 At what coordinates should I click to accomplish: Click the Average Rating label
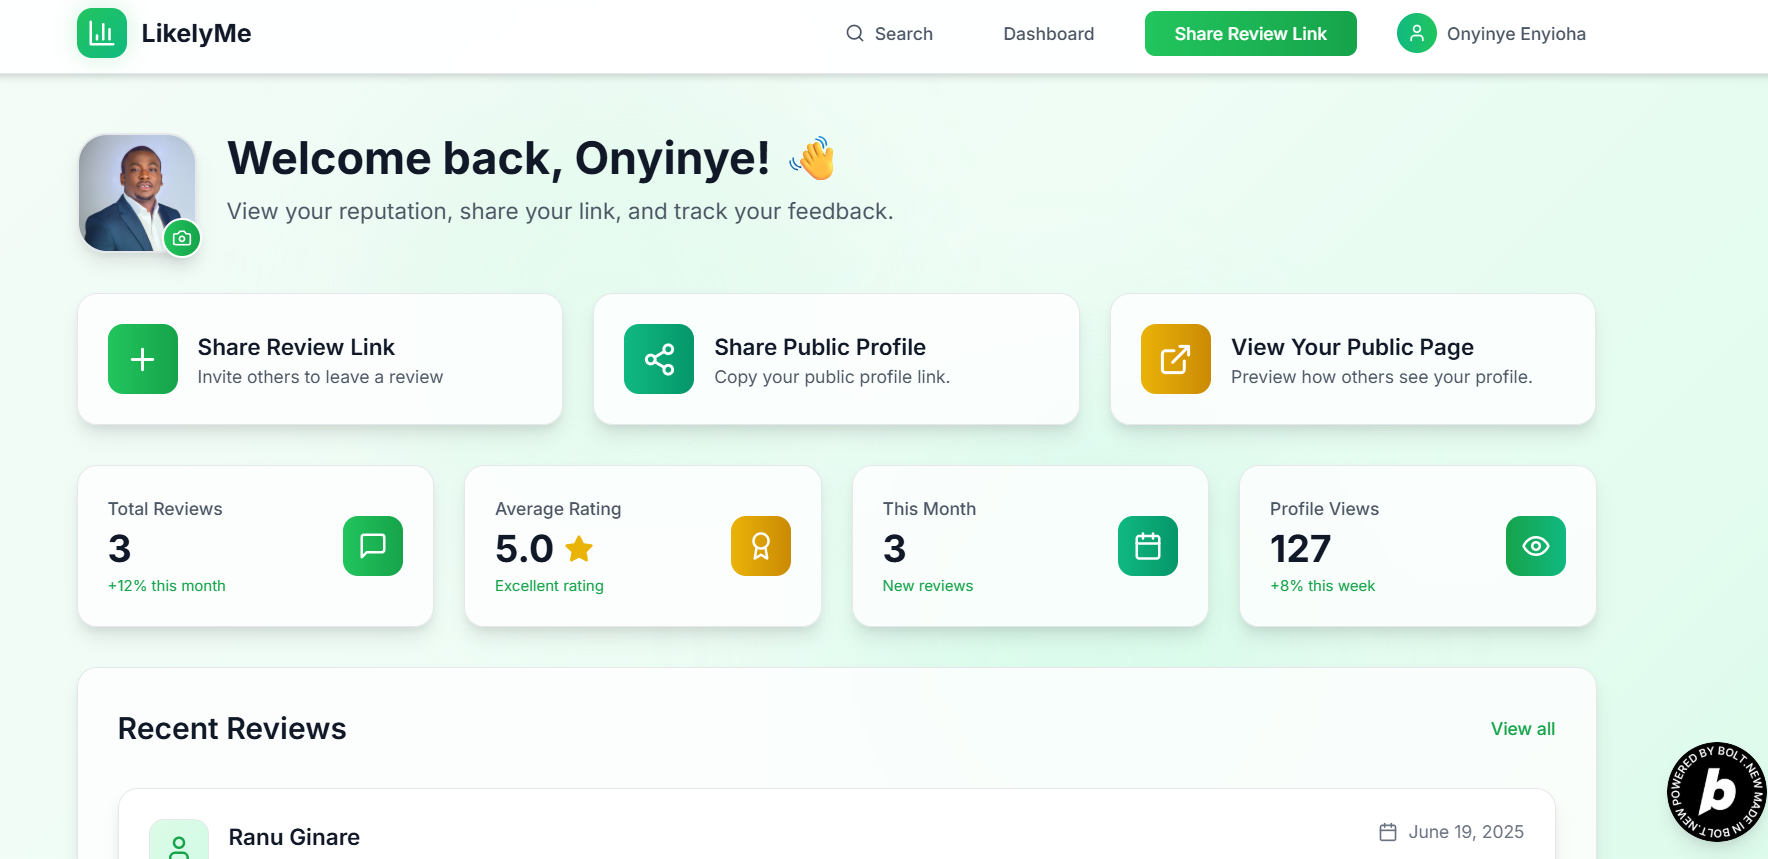coord(558,509)
